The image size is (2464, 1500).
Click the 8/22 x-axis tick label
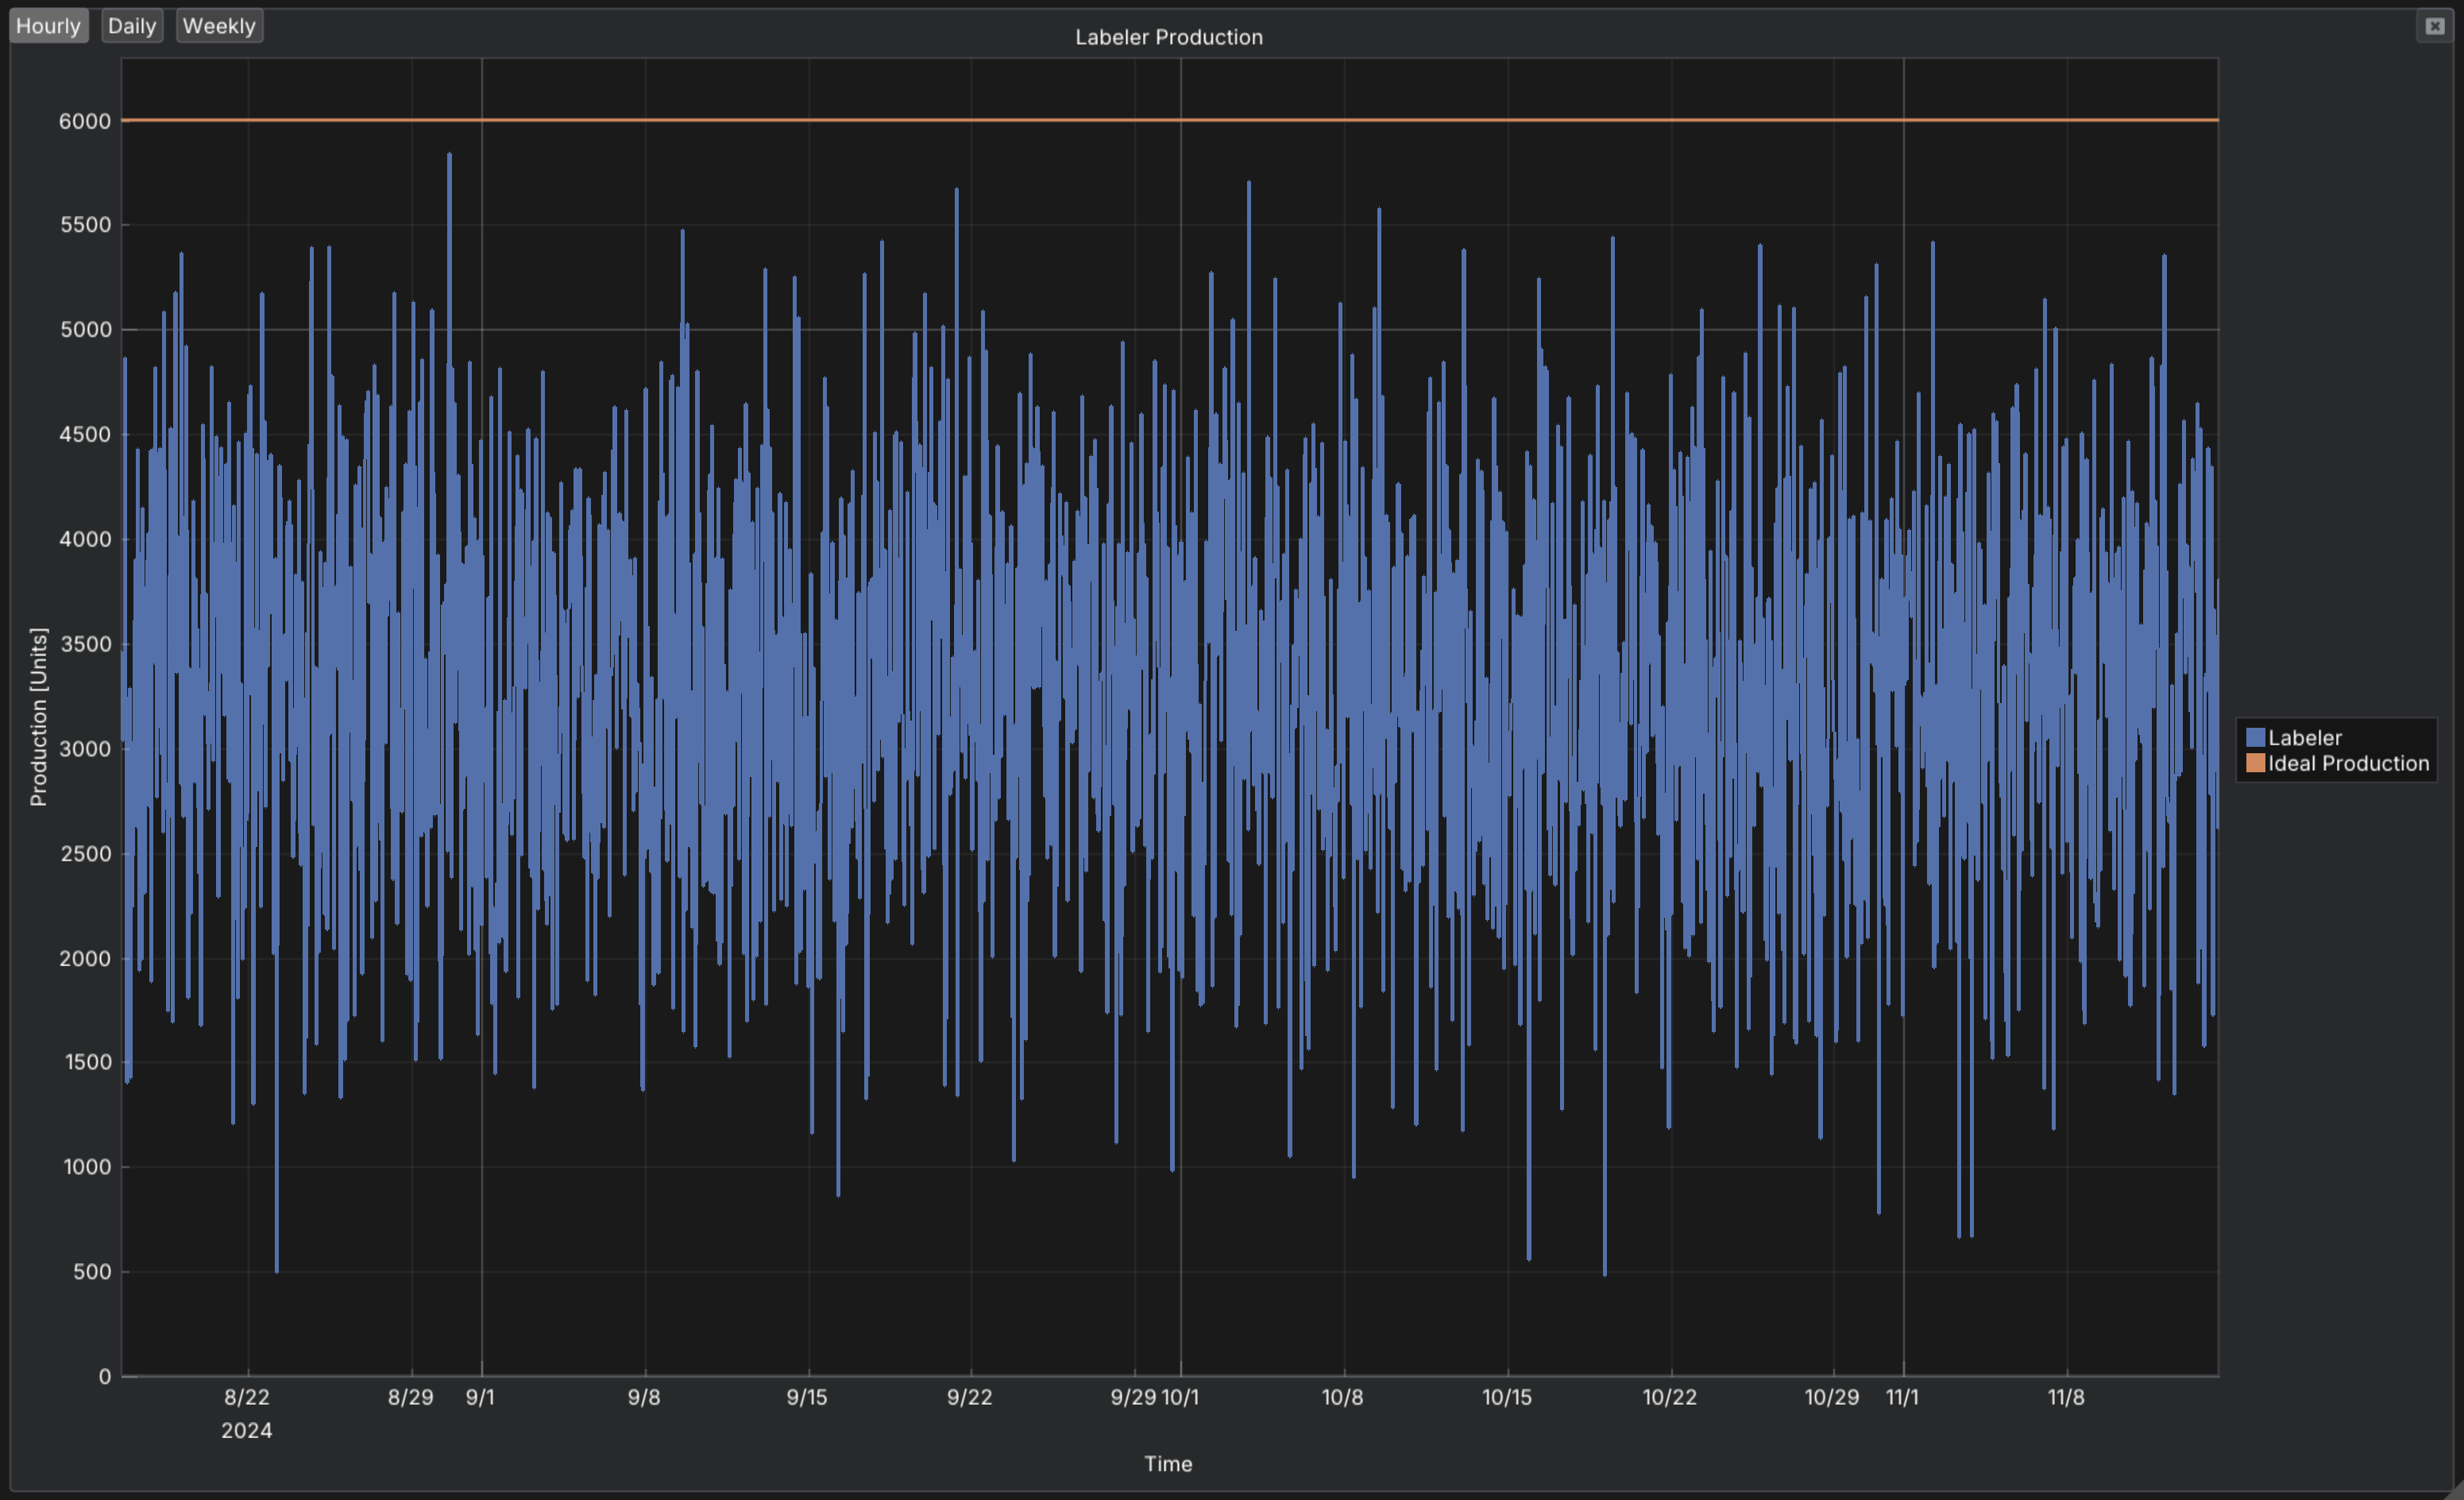(x=246, y=1398)
